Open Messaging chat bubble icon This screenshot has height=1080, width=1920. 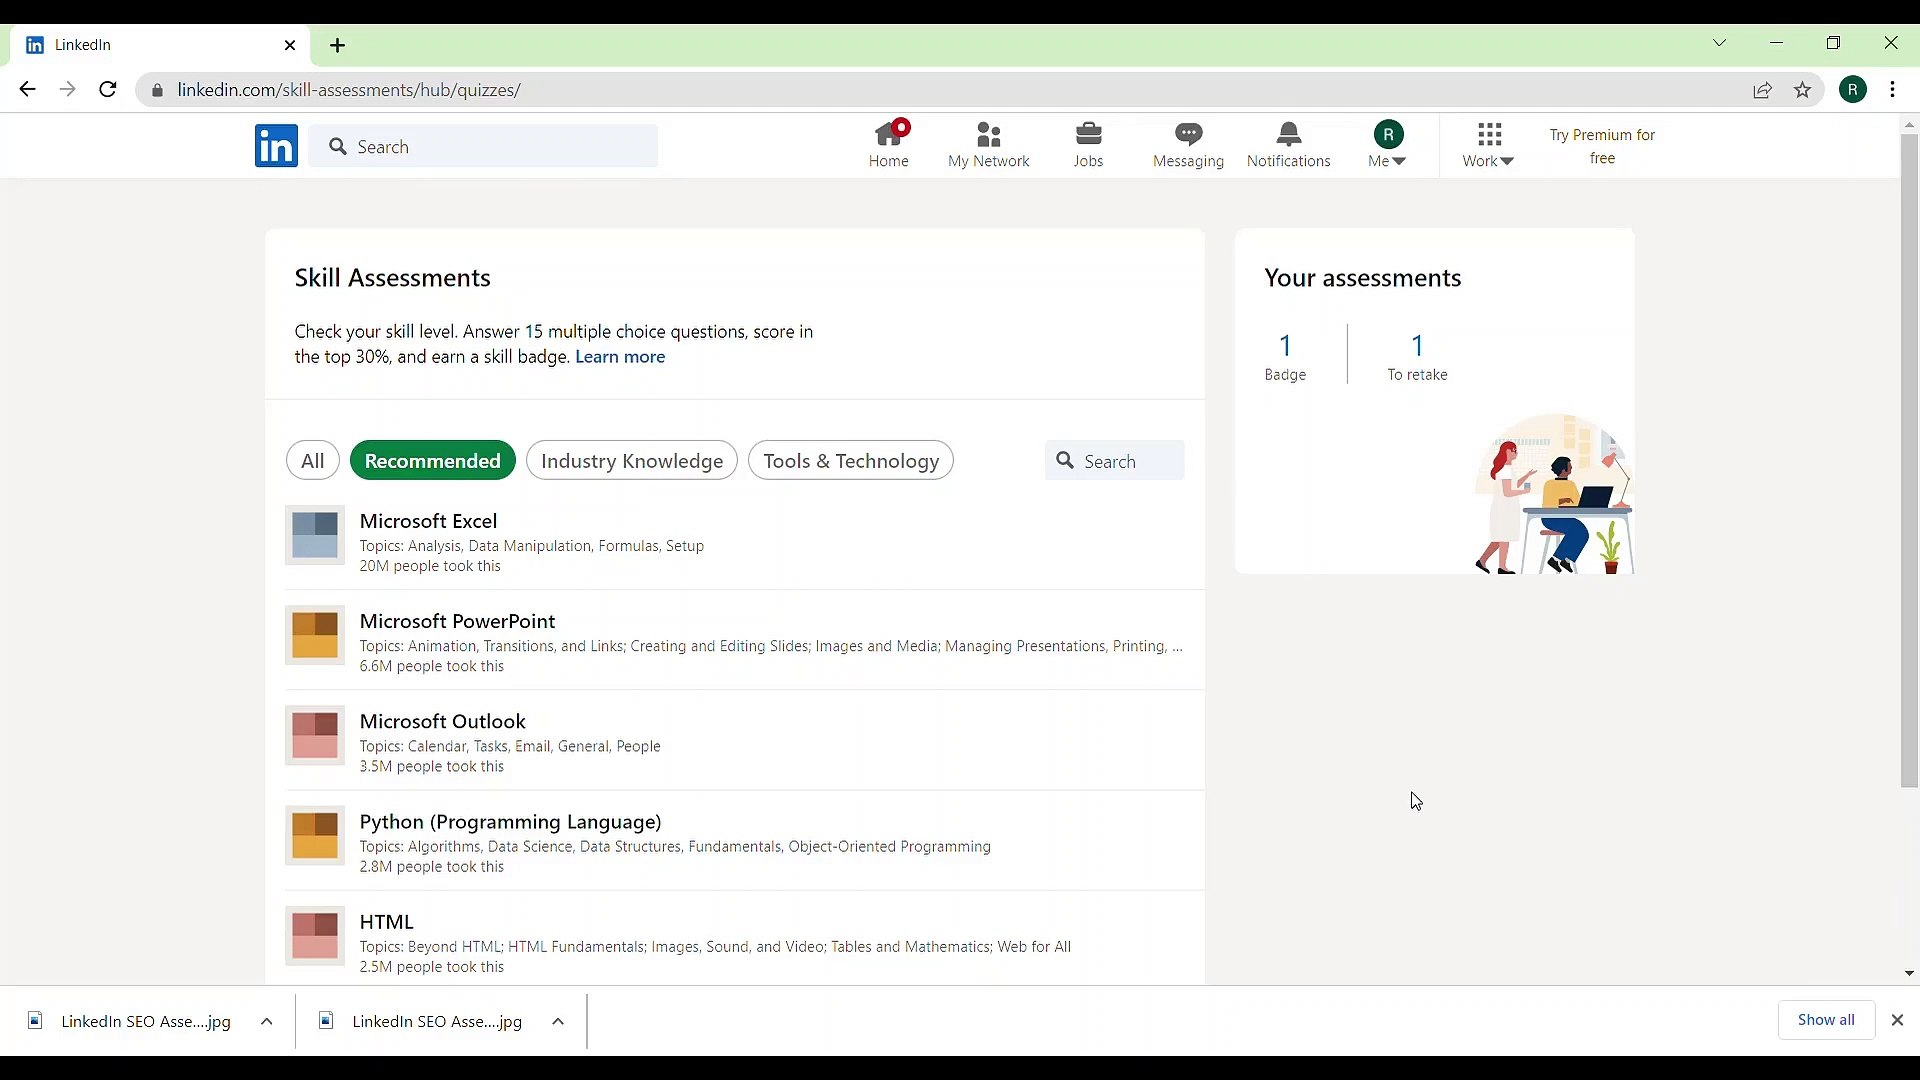[x=1188, y=135]
